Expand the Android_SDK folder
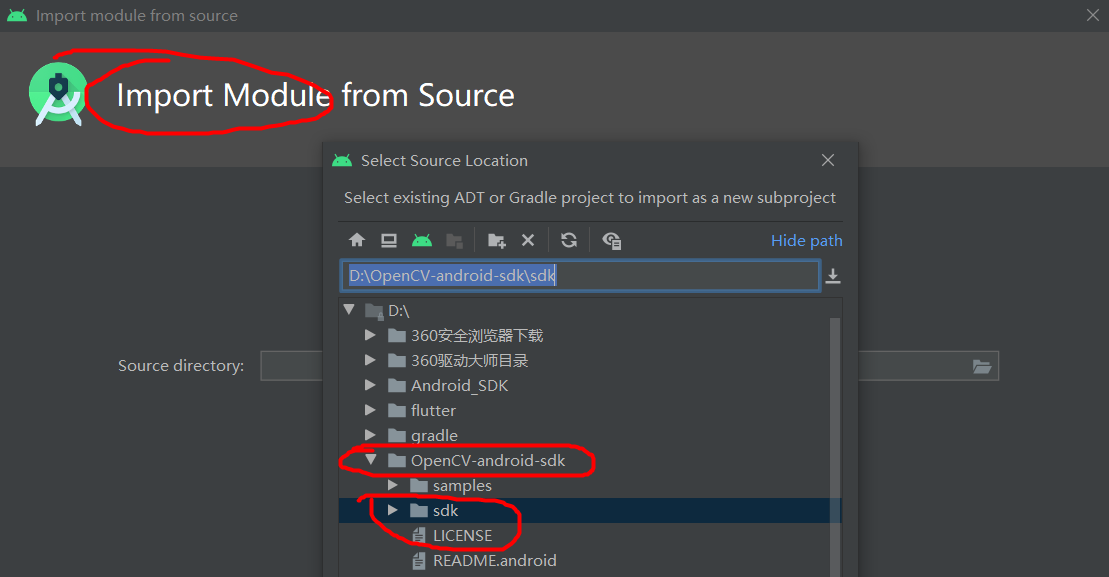 click(370, 385)
